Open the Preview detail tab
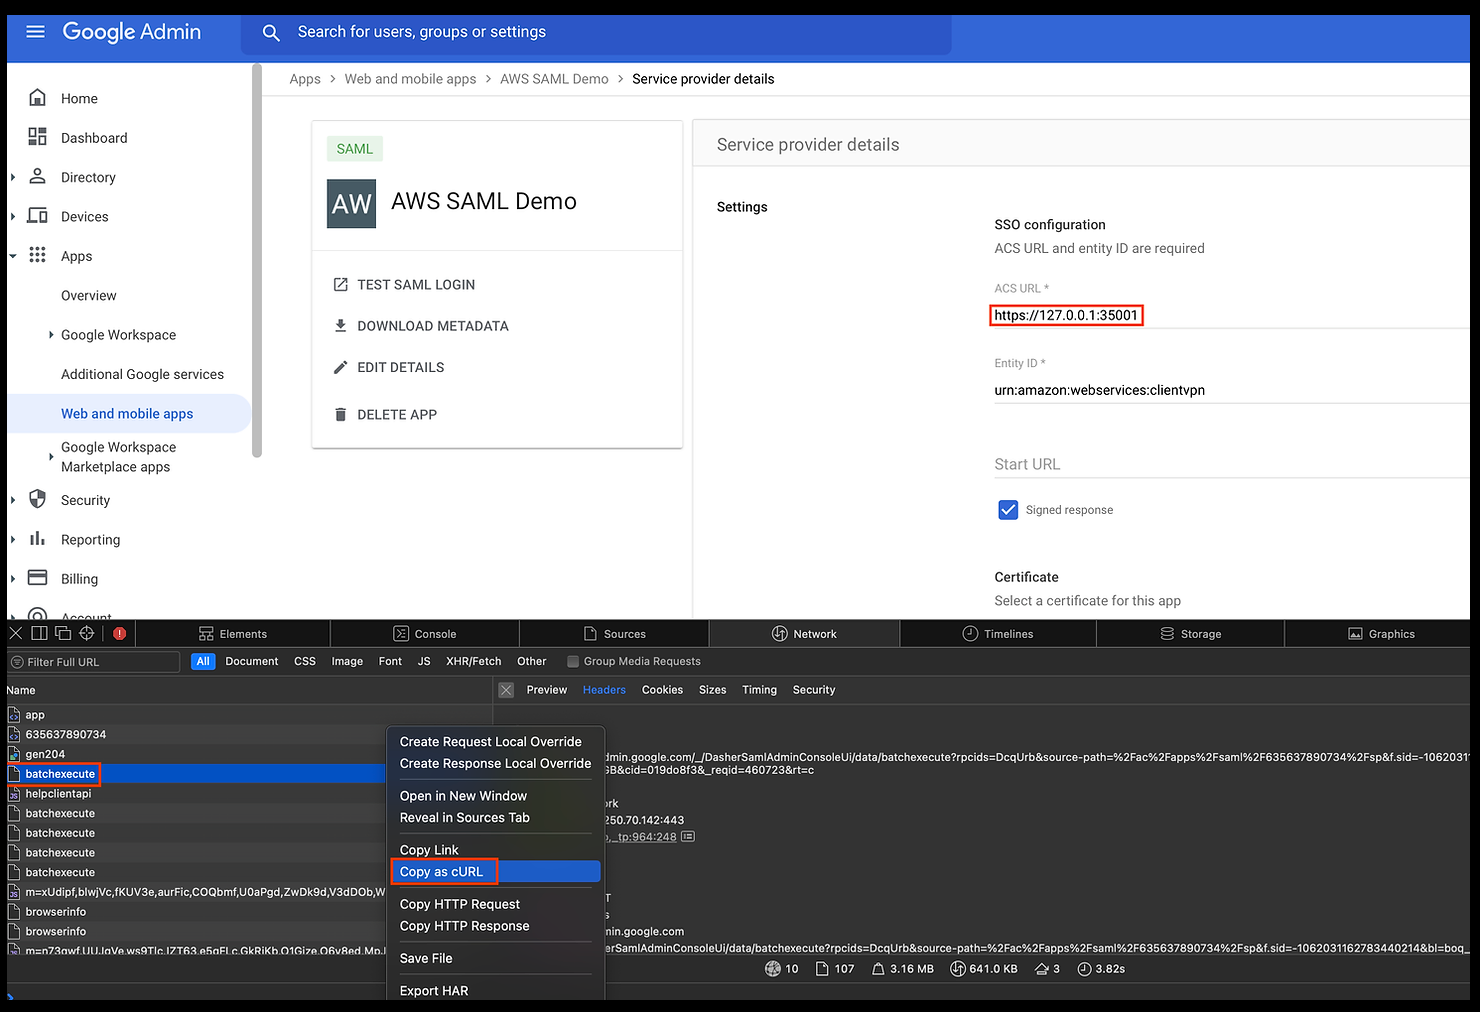Viewport: 1480px width, 1012px height. [x=547, y=690]
